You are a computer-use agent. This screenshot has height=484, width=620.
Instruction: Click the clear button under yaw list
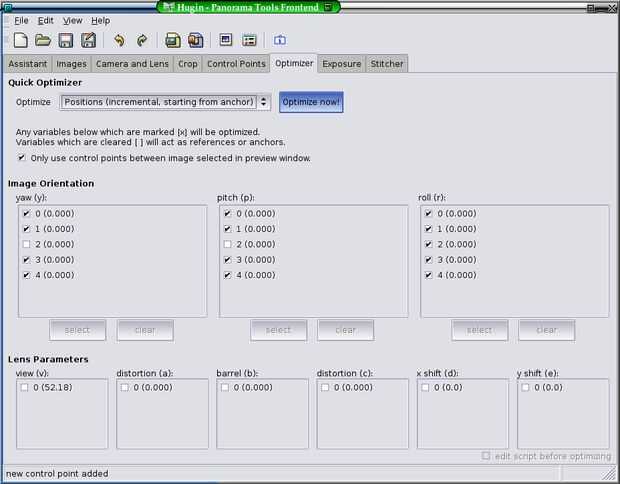(145, 330)
